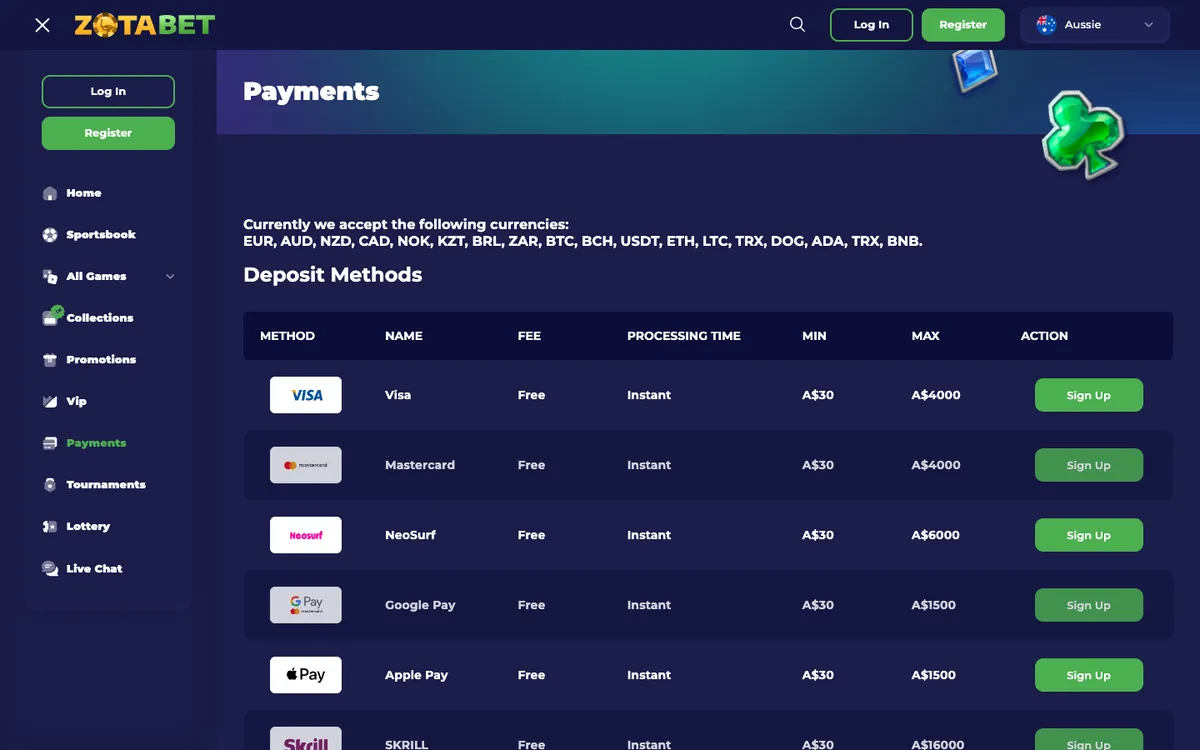This screenshot has height=750, width=1200.
Task: Open Tournaments in the sidebar
Action: click(106, 485)
